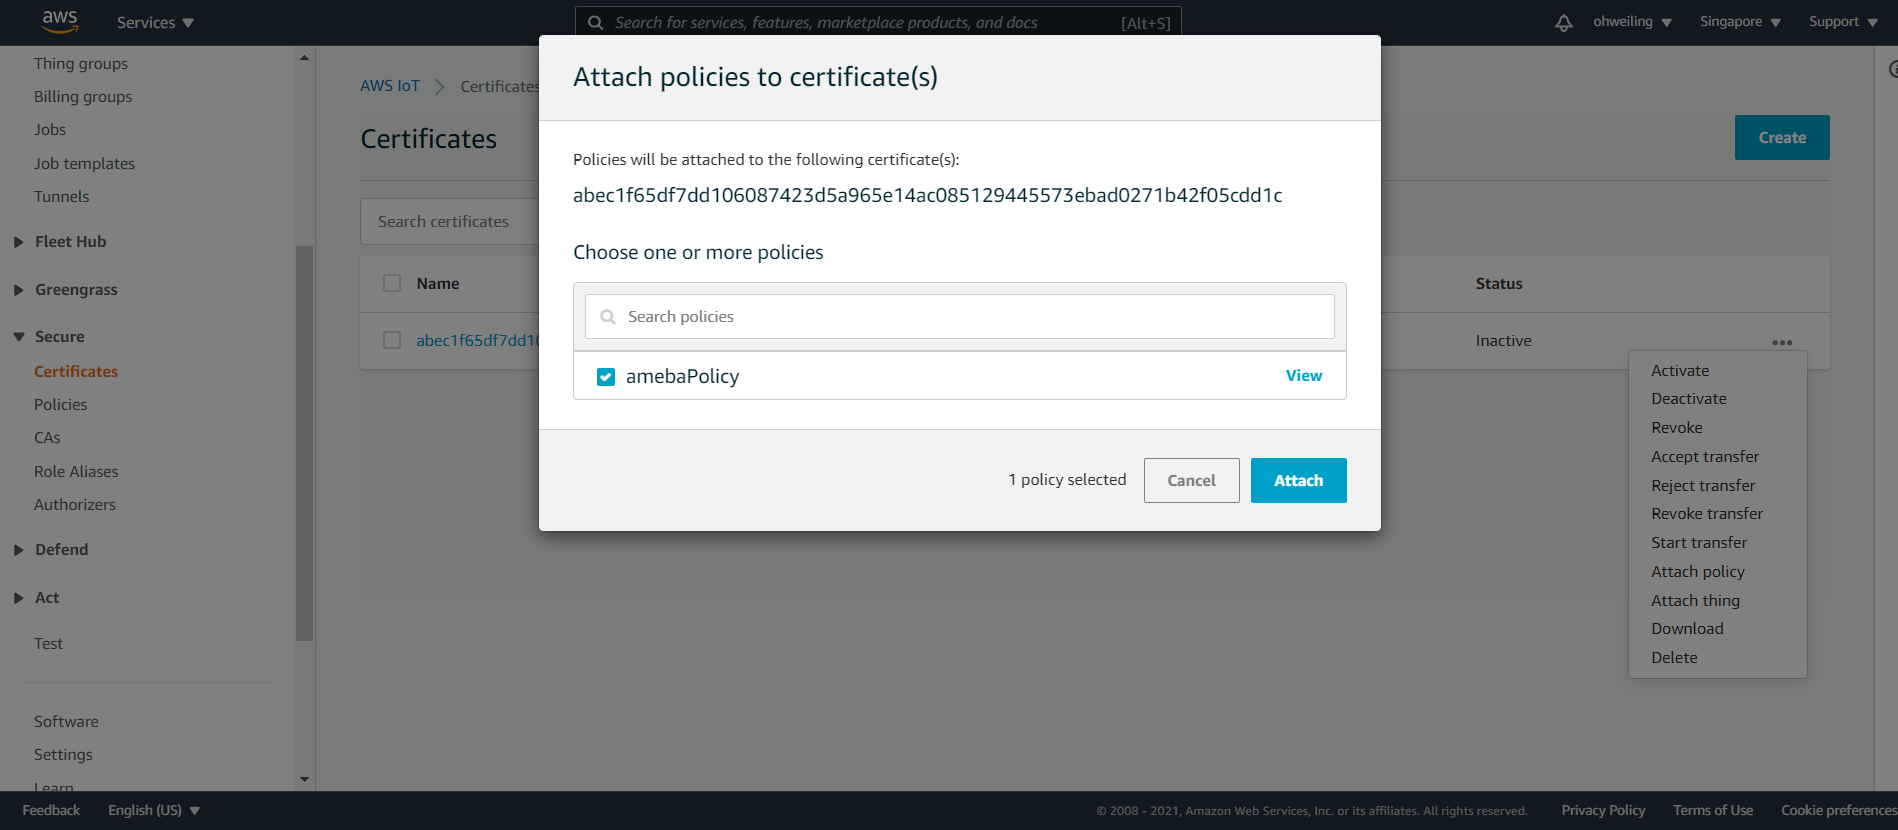Click the three-dot actions icon for the certificate row
Image resolution: width=1898 pixels, height=830 pixels.
[x=1782, y=342]
